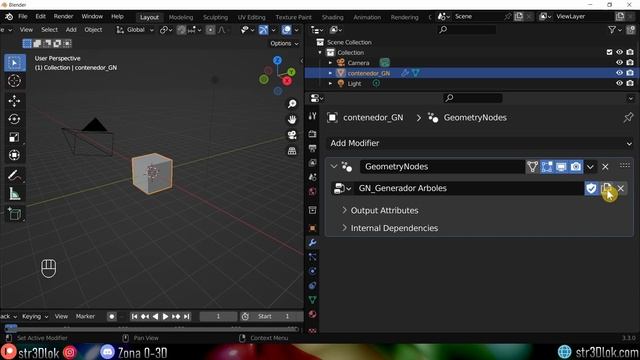Screen dimensions: 640x360
Task: Select the Select Box tool
Action: click(15, 63)
